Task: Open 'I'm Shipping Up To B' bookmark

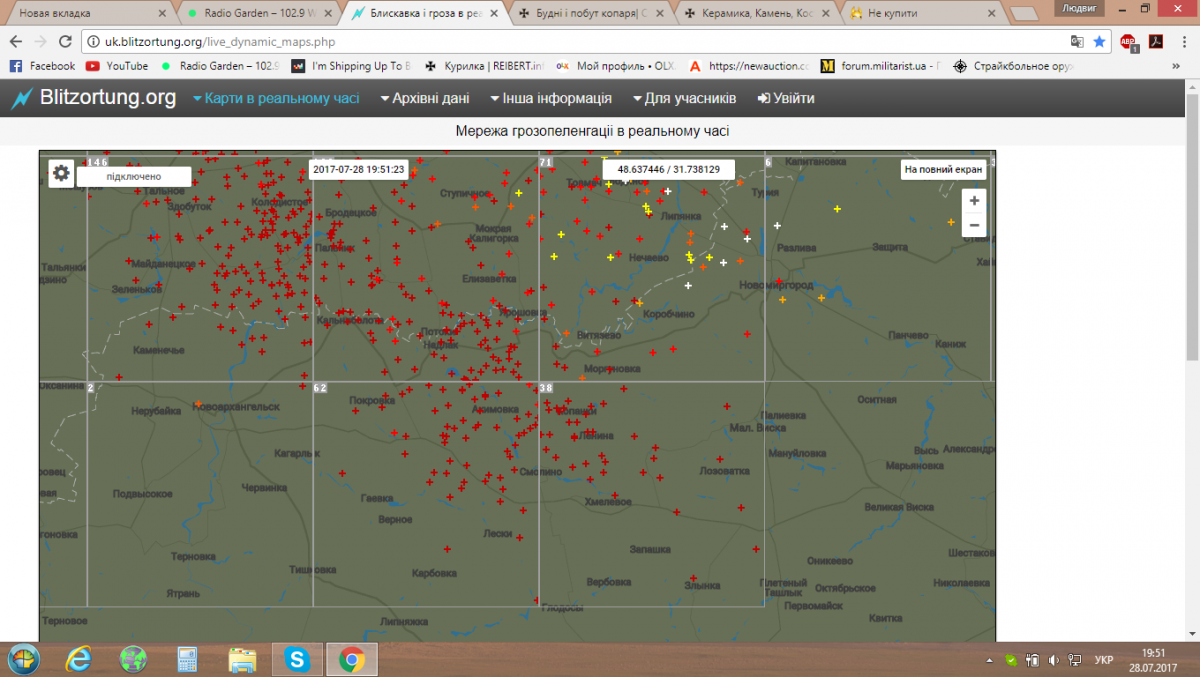Action: (350, 66)
